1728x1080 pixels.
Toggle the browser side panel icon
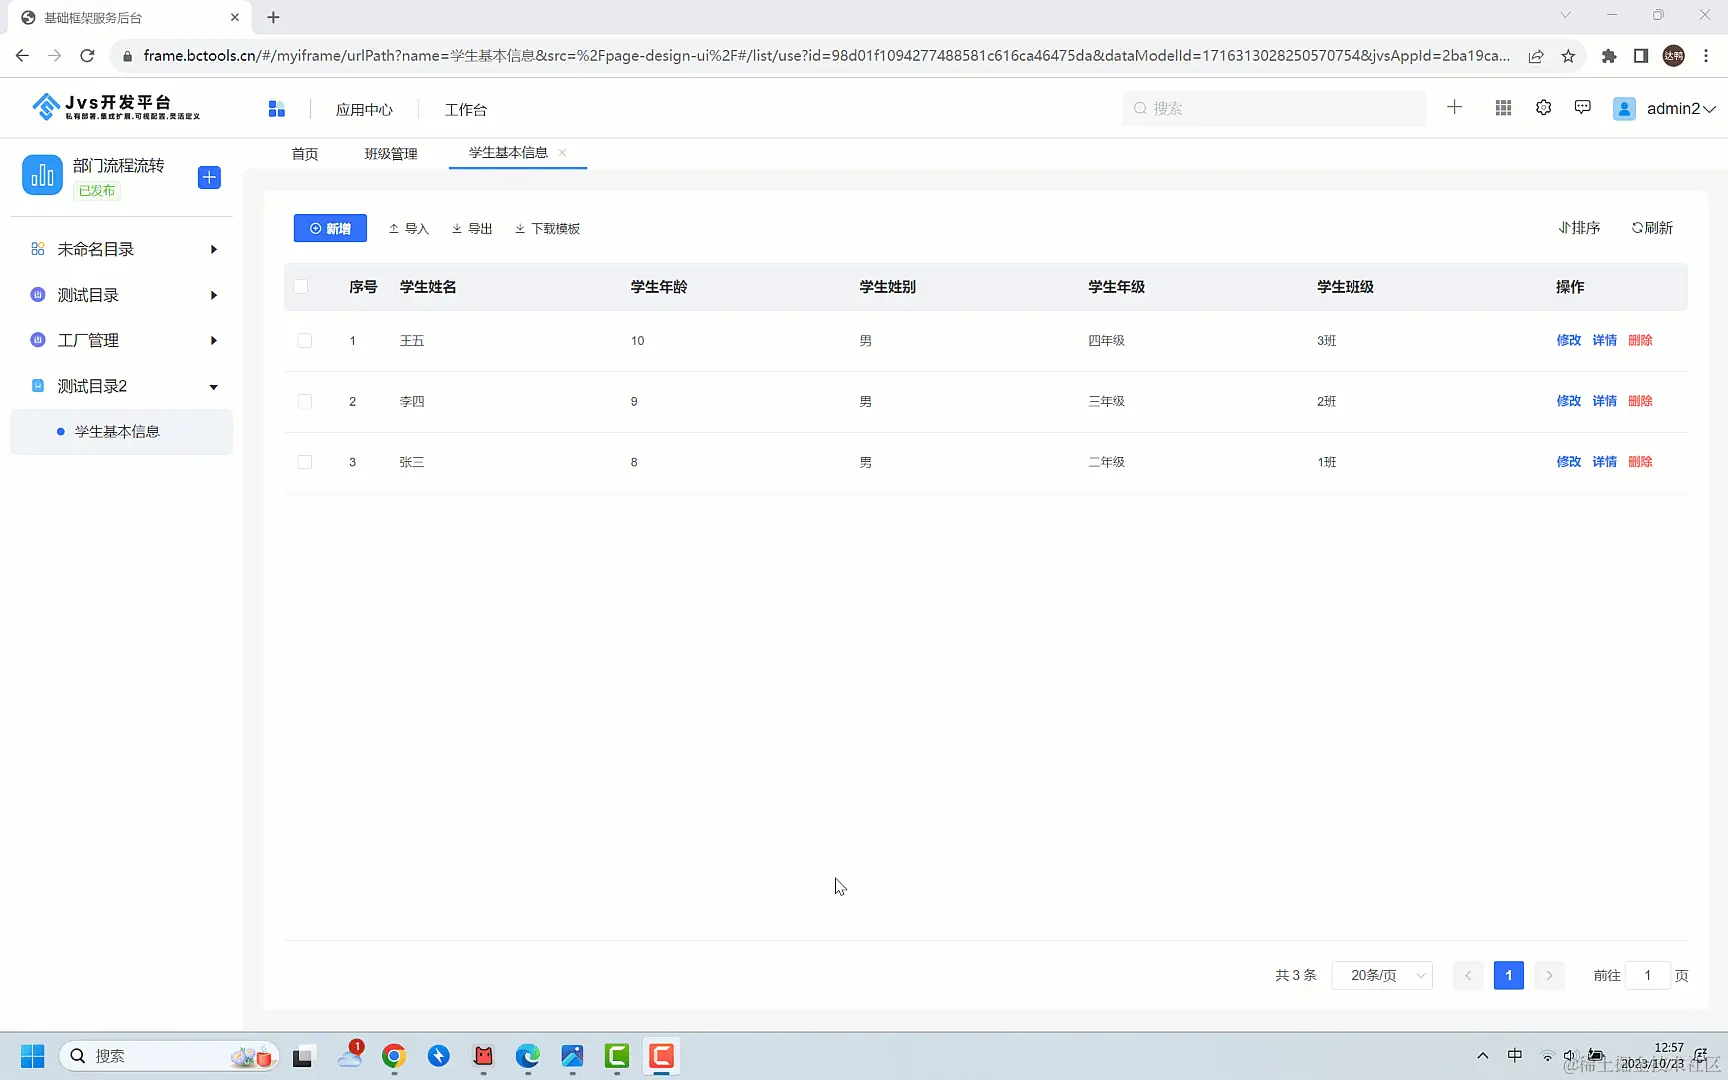(1641, 56)
